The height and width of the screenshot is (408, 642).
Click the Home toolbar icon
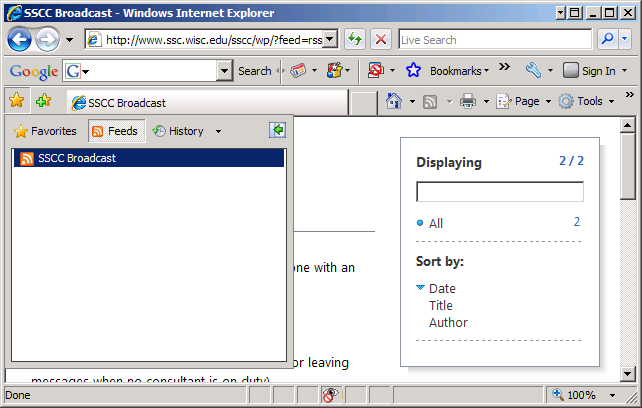pyautogui.click(x=395, y=101)
